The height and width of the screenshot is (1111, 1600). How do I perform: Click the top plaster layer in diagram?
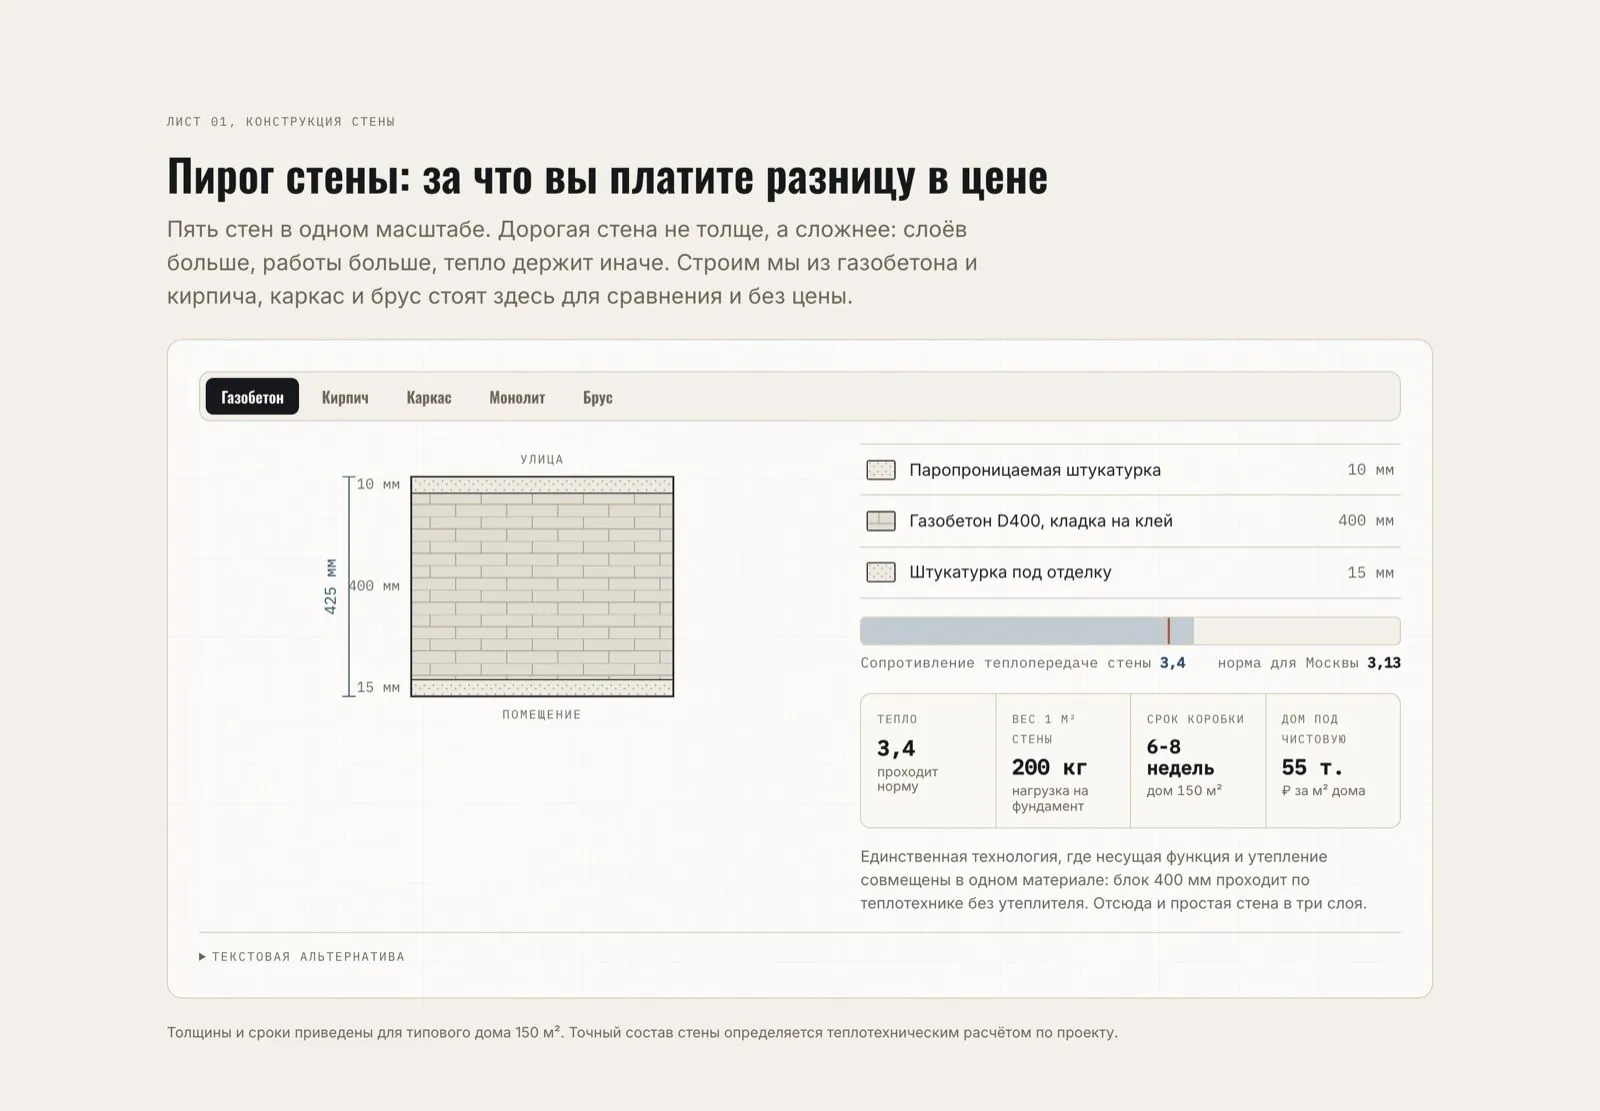click(x=542, y=485)
